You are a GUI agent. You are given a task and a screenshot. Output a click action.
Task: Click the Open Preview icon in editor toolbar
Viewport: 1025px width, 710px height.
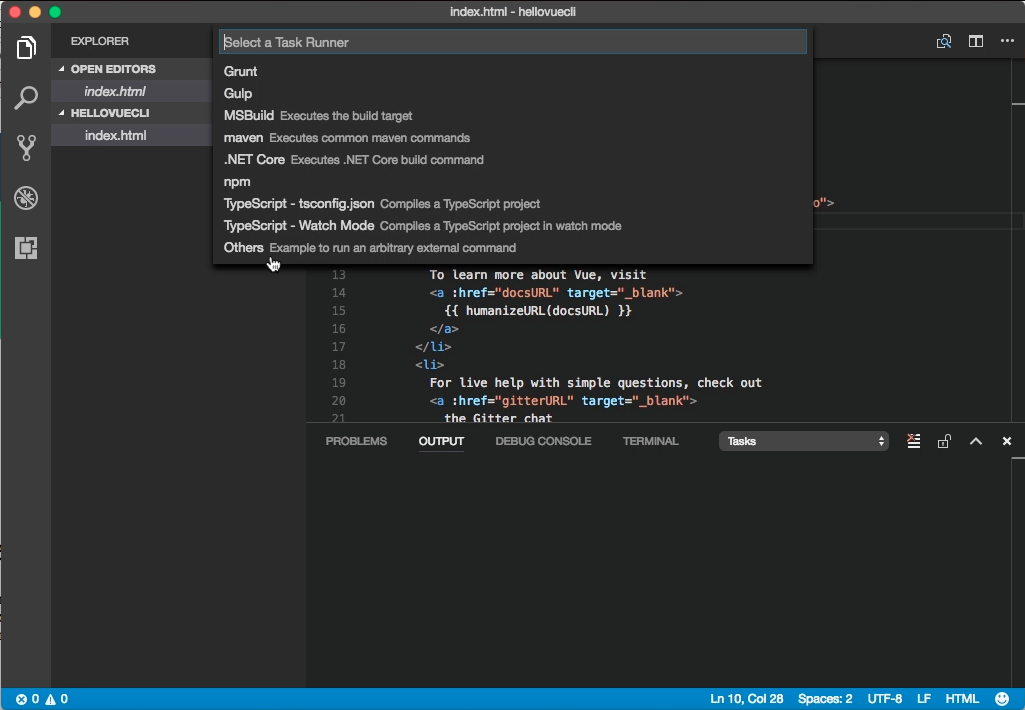coord(944,41)
